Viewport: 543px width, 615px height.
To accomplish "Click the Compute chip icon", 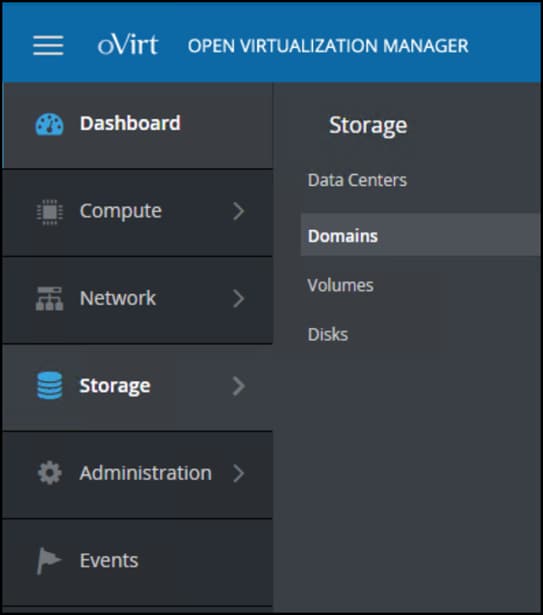I will [x=49, y=212].
